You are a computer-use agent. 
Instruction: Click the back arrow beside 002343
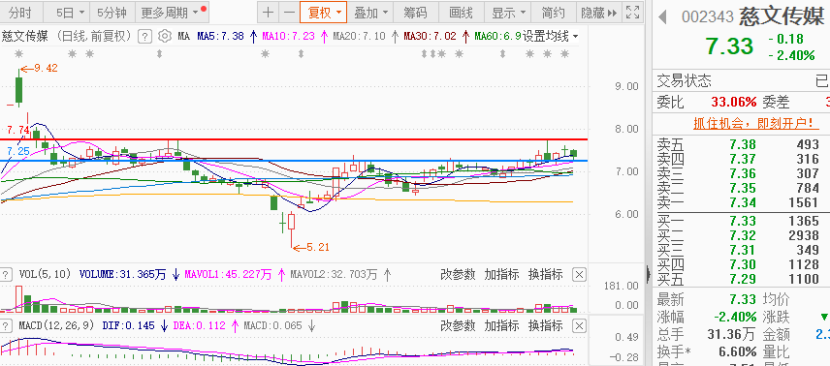(x=662, y=17)
